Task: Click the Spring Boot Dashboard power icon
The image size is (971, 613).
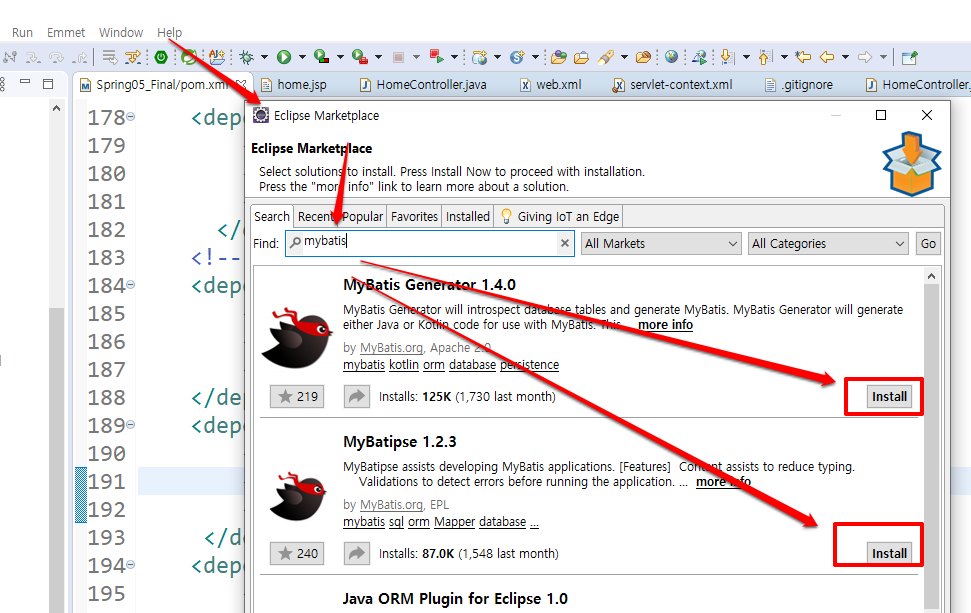Action: [x=161, y=58]
